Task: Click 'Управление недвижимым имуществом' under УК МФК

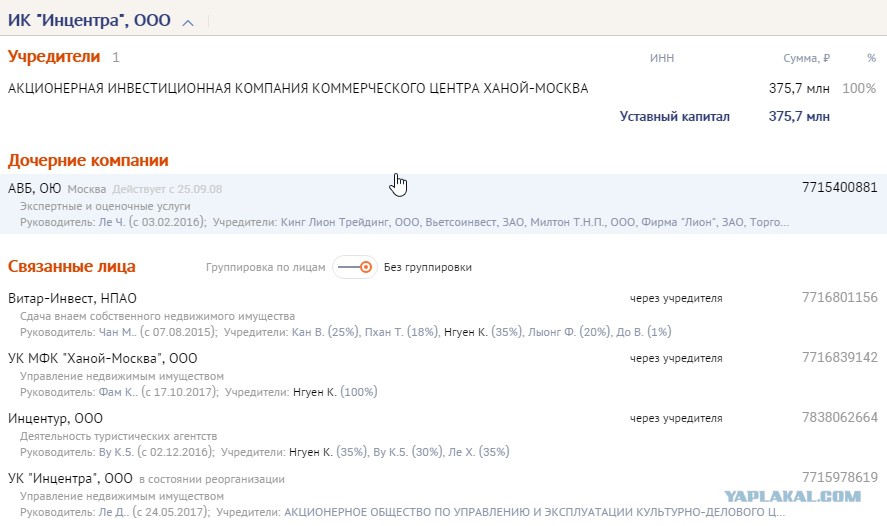Action: [x=122, y=376]
